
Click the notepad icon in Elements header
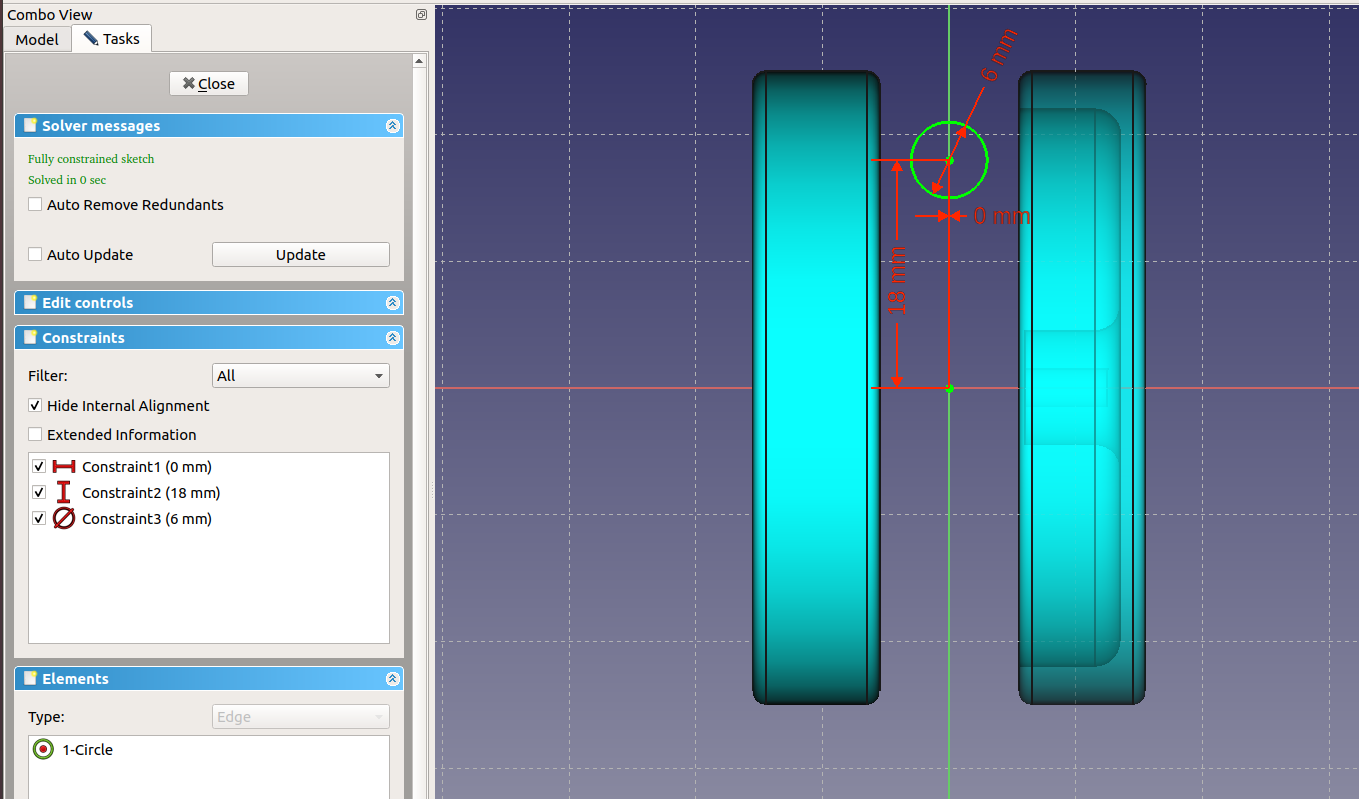[x=31, y=679]
